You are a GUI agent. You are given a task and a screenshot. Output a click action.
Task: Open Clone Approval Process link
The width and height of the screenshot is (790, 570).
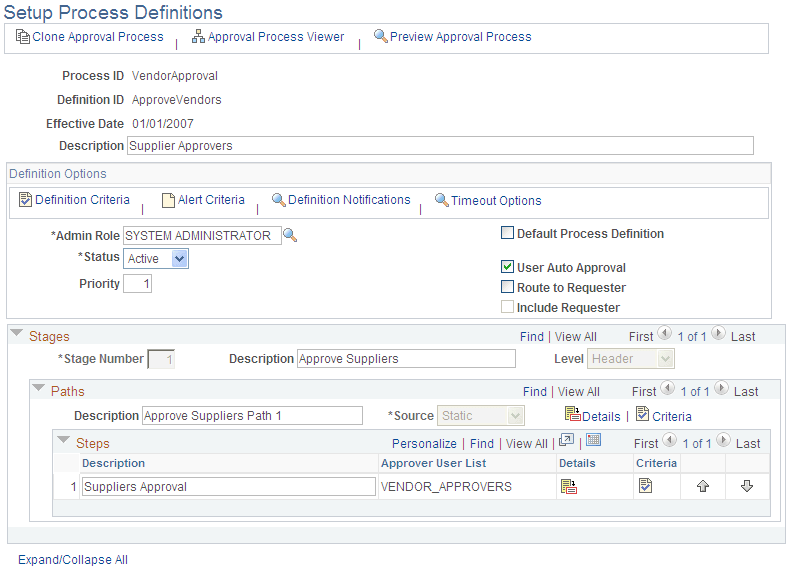(98, 37)
